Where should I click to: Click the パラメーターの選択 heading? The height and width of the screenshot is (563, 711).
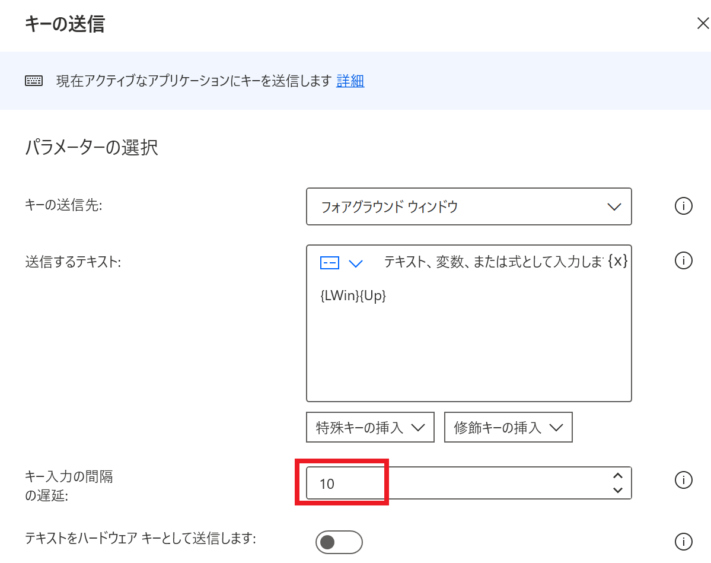92,147
